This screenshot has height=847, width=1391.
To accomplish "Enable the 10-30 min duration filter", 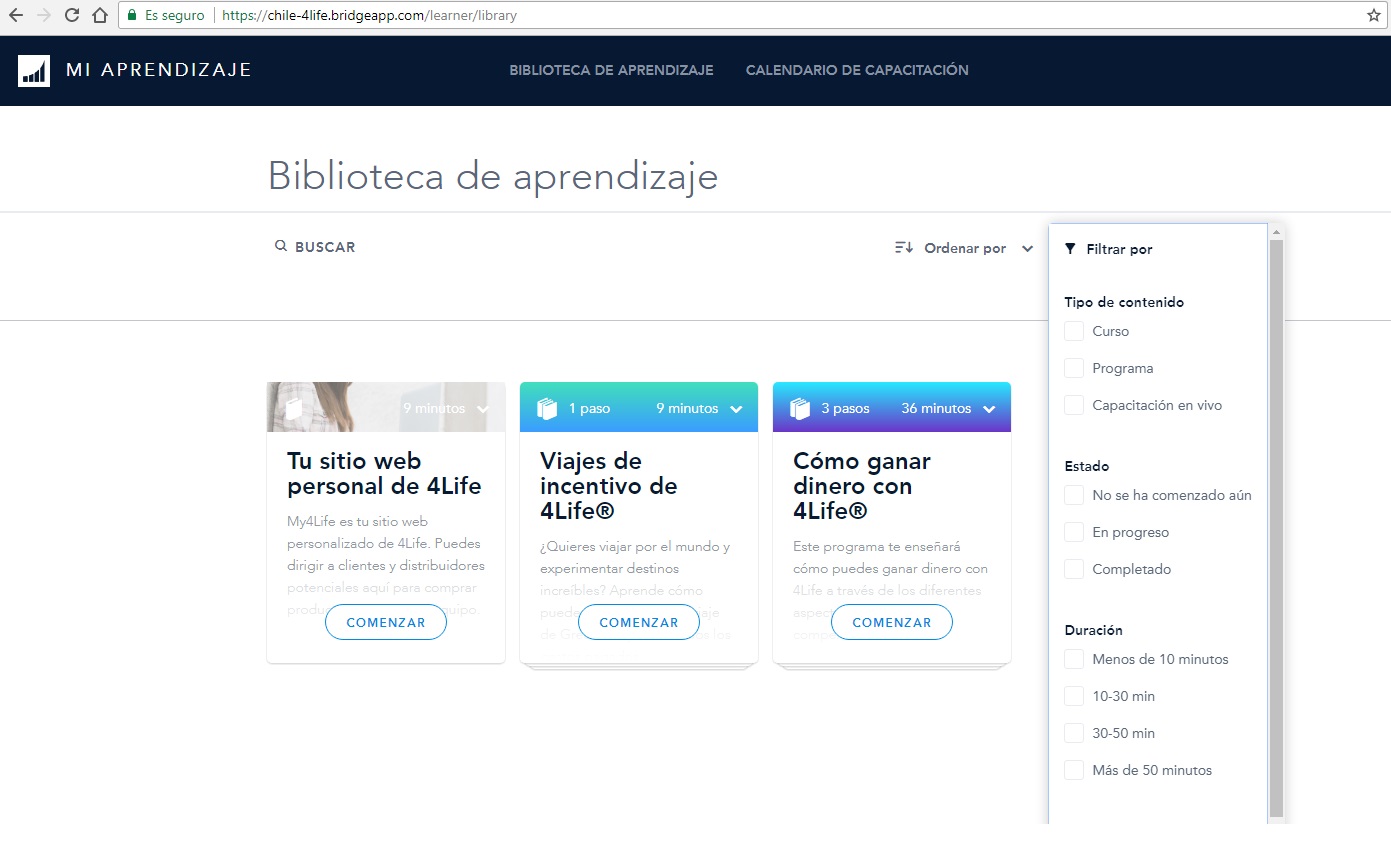I will tap(1074, 696).
